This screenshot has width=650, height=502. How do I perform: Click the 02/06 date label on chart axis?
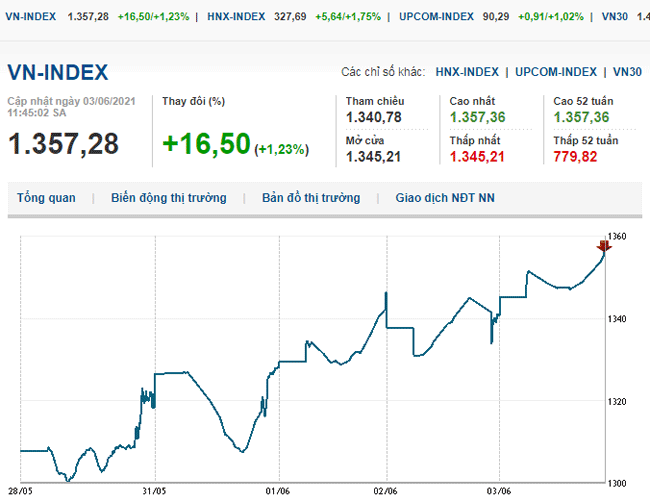tap(385, 491)
